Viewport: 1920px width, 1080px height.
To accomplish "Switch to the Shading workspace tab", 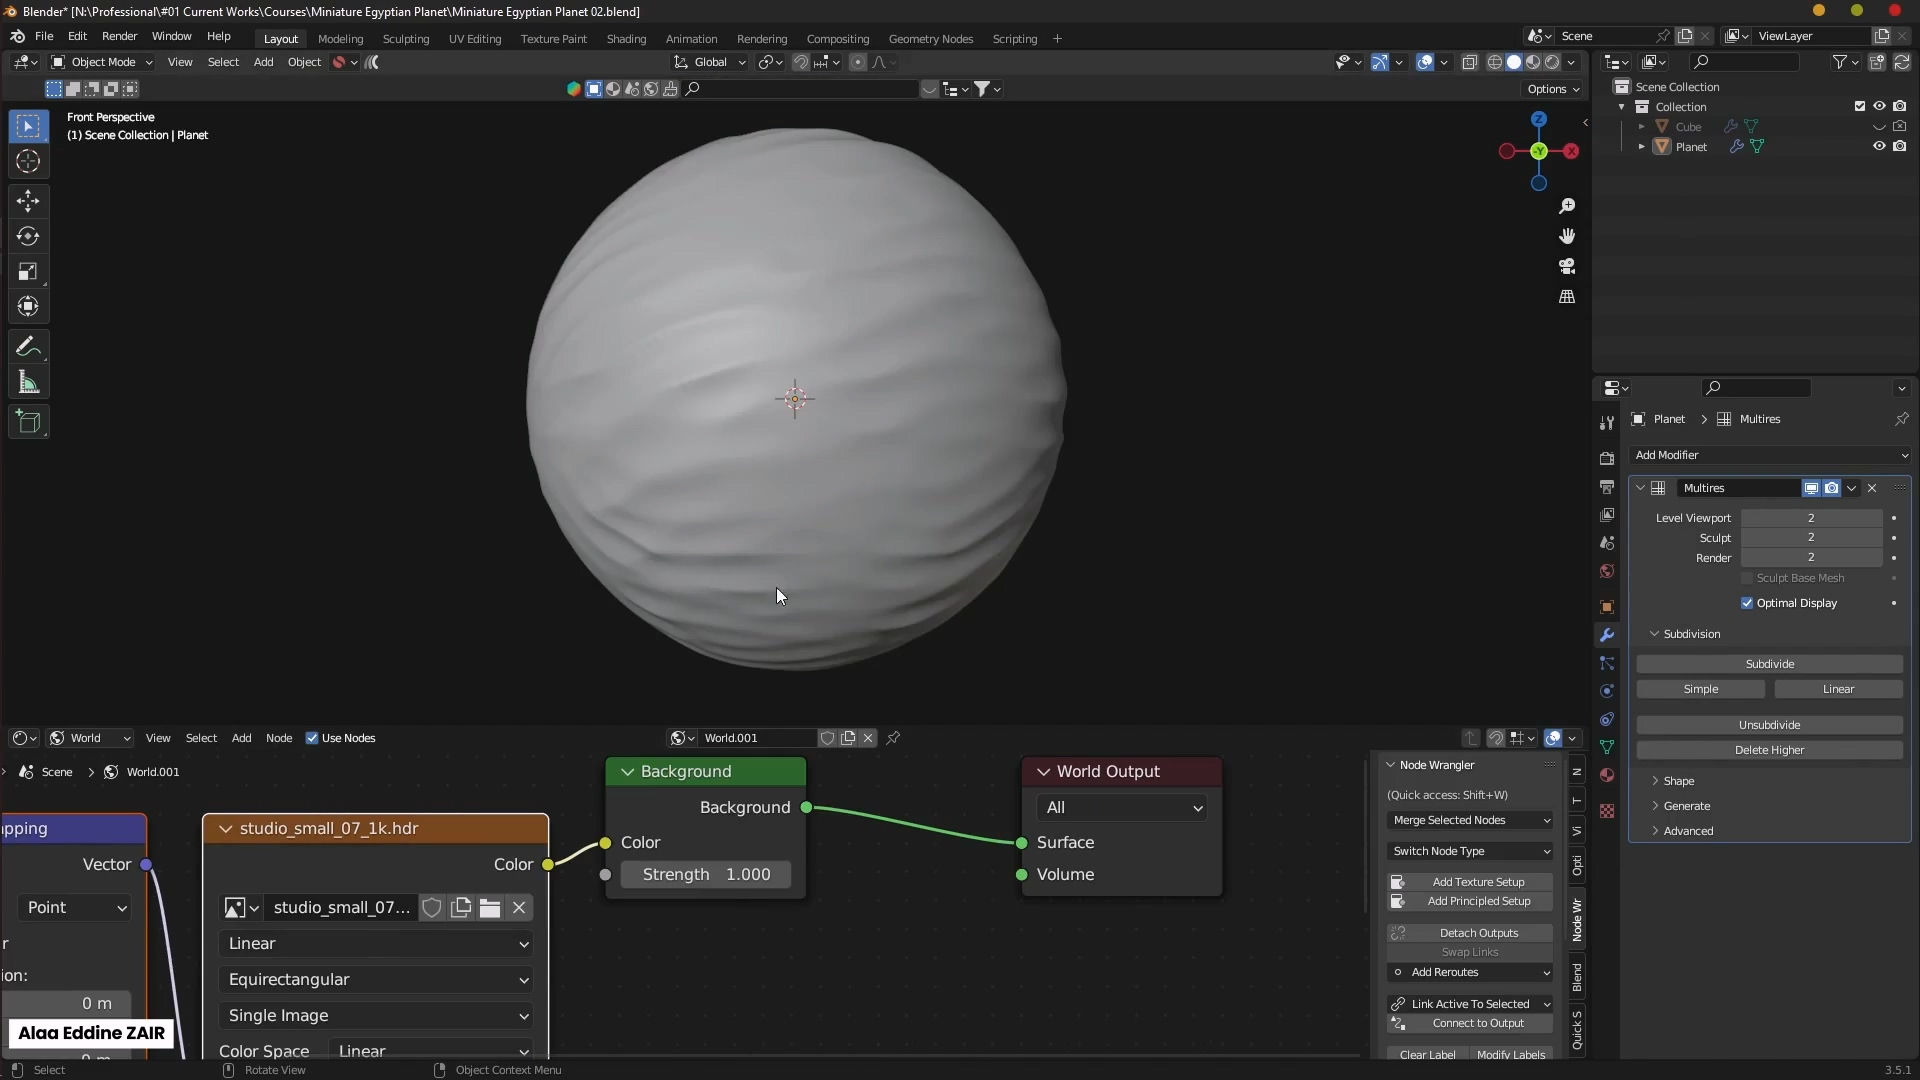I will [x=626, y=39].
